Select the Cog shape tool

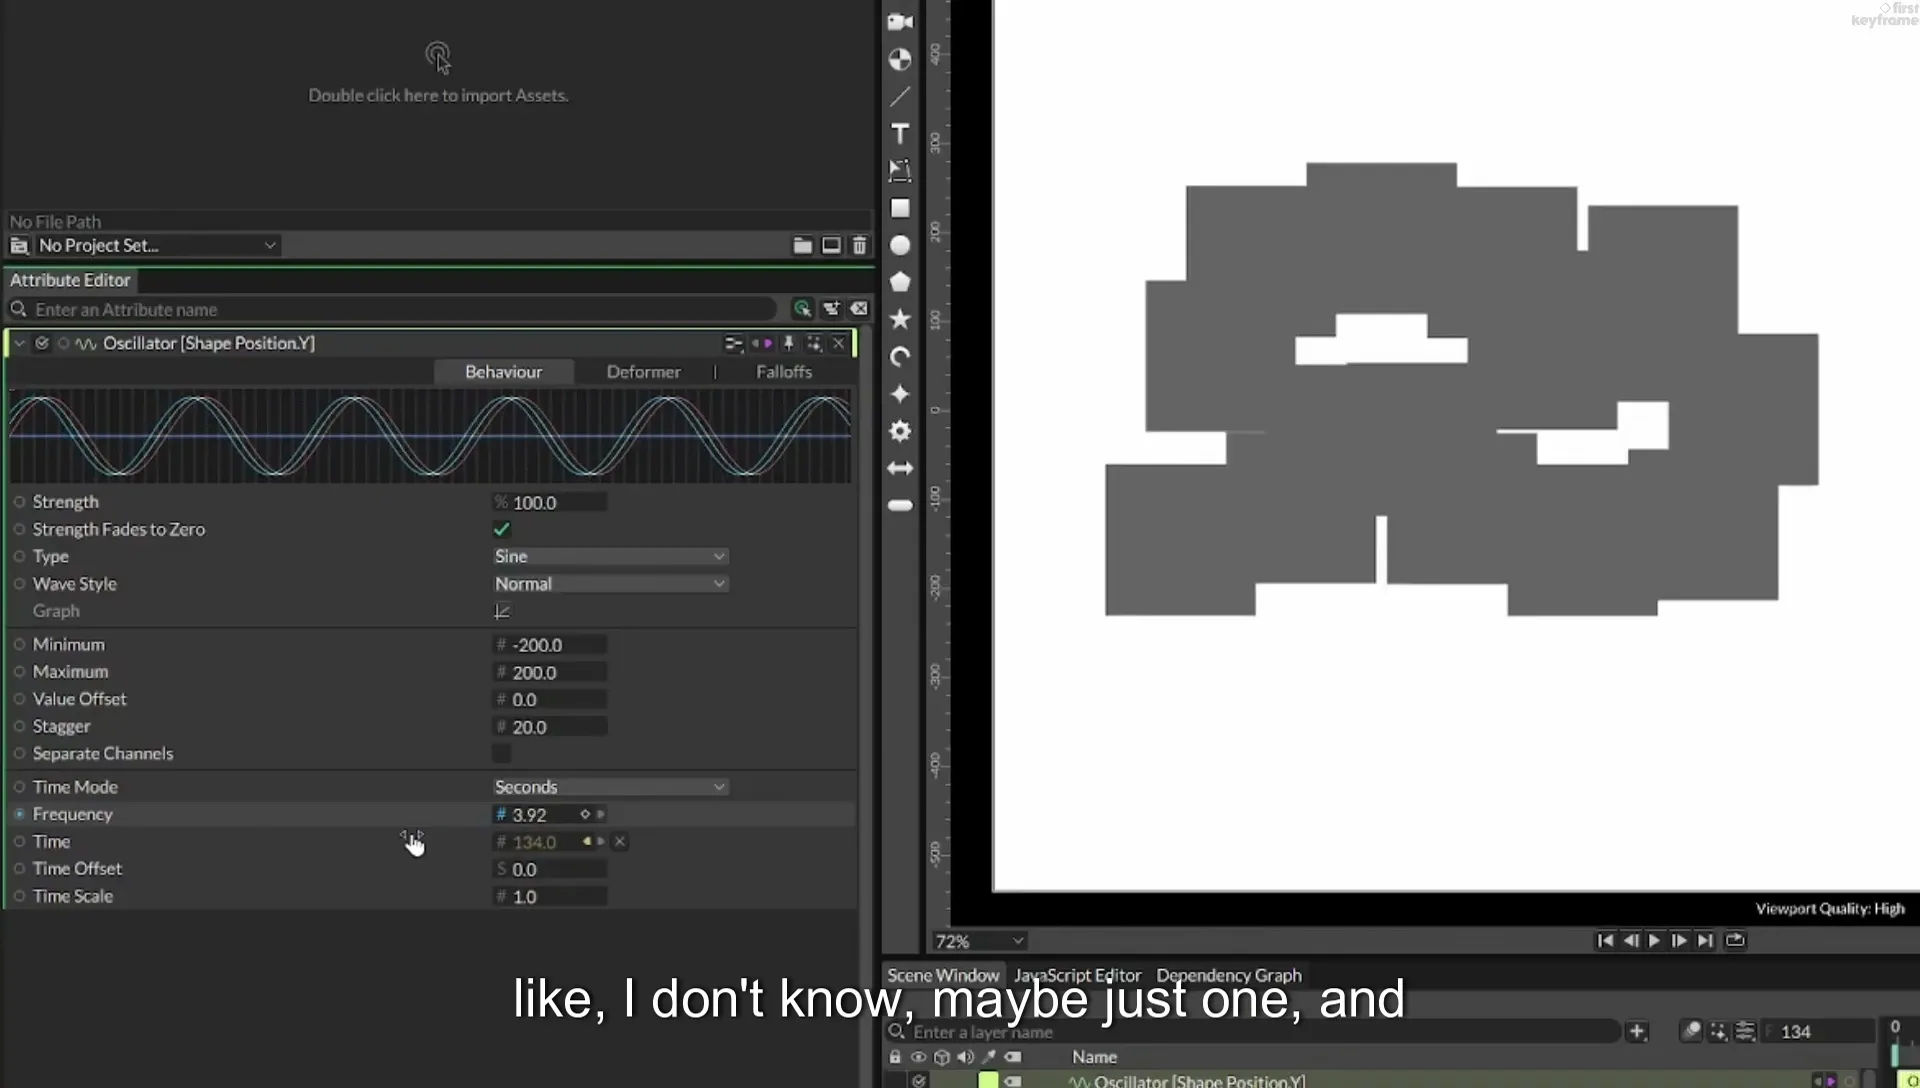click(x=900, y=431)
